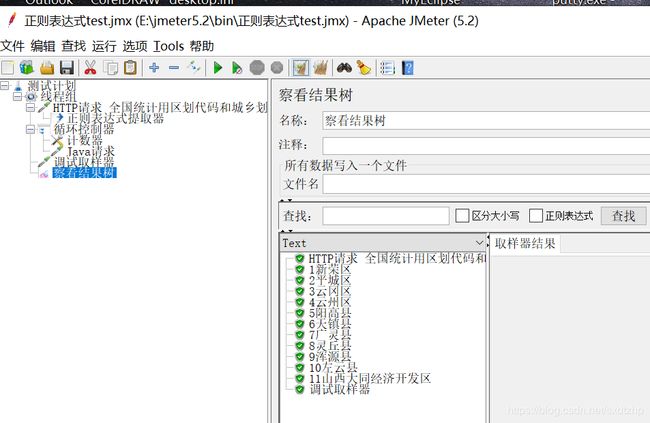Click the minus Collapse All icon
The height and width of the screenshot is (423, 650).
174,67
